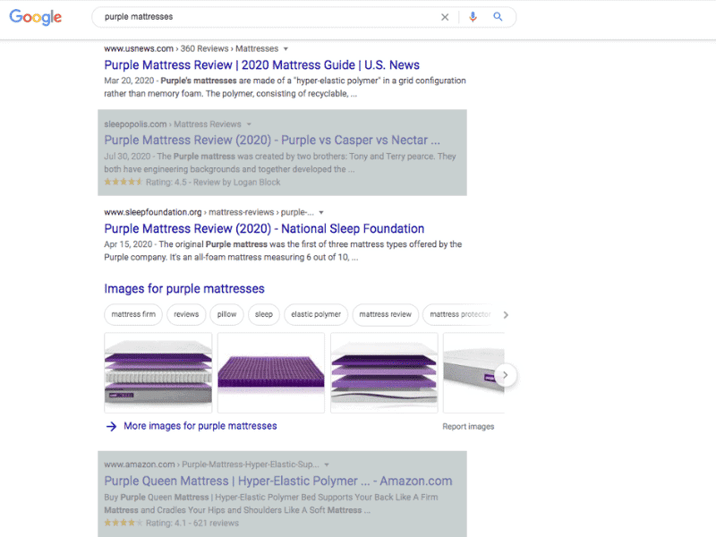Clear the search box with X icon
The image size is (716, 537).
[445, 17]
